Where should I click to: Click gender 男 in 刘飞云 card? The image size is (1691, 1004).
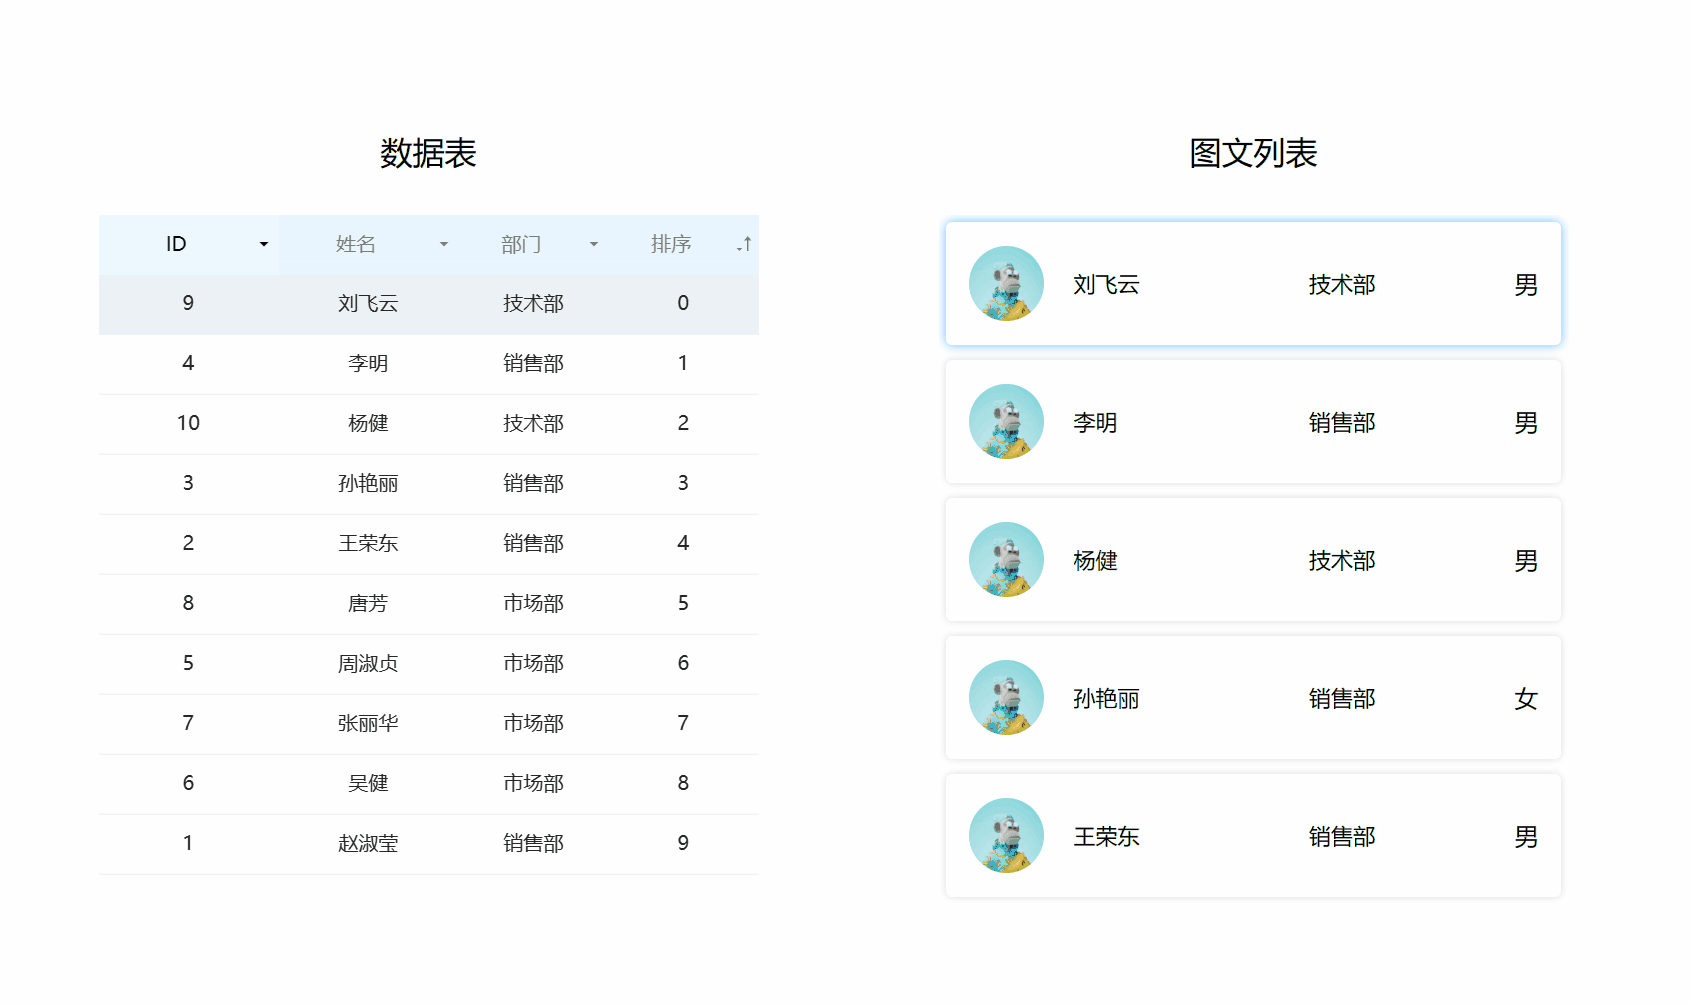[1526, 285]
